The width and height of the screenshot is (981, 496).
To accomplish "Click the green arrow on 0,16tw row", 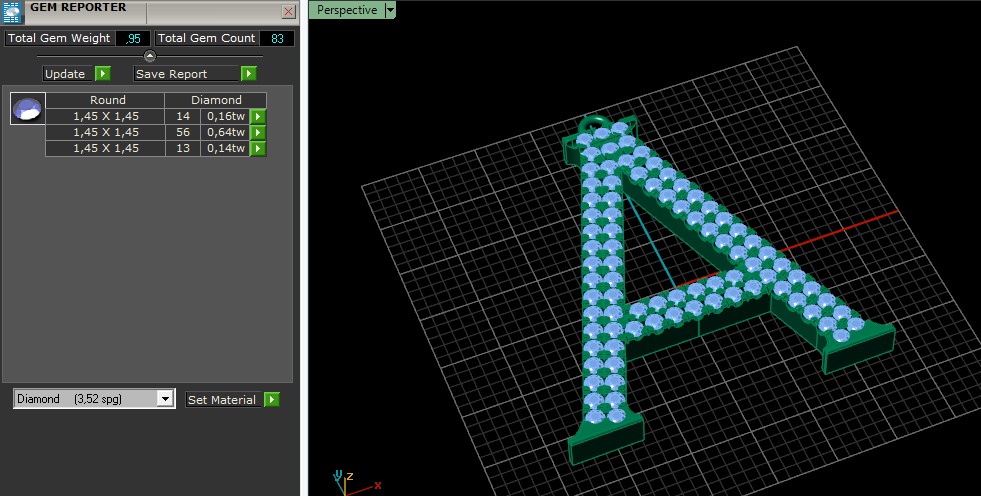I will point(258,116).
